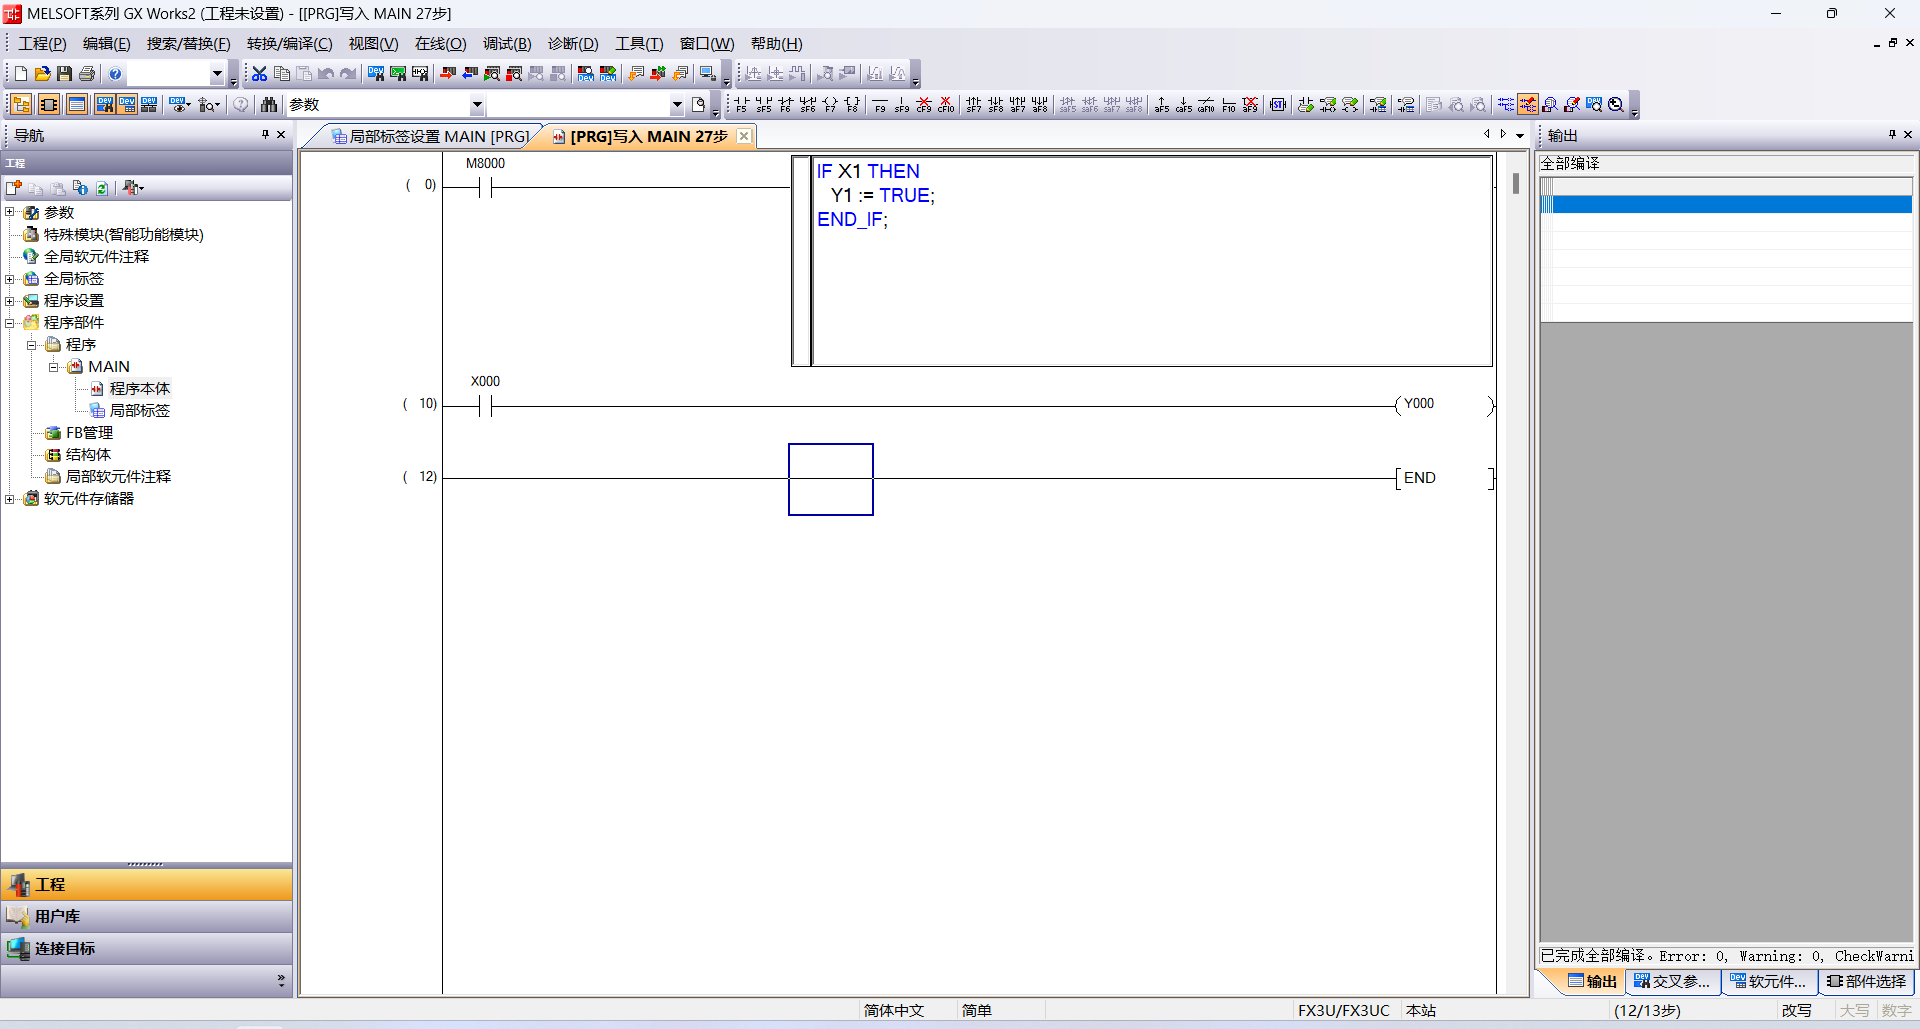Viewport: 1920px width, 1029px height.
Task: Click the Open folder toolbar icon
Action: [x=42, y=74]
